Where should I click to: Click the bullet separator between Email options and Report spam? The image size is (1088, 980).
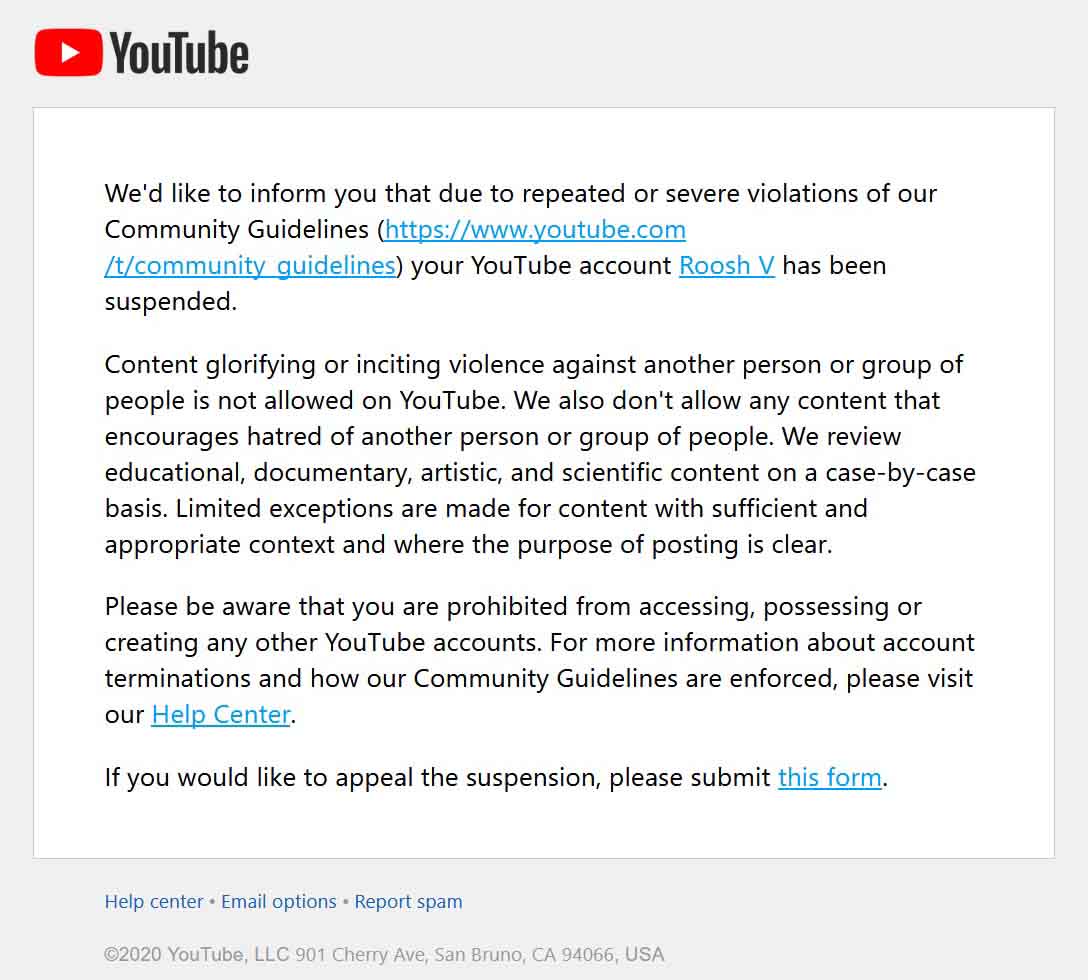click(346, 902)
